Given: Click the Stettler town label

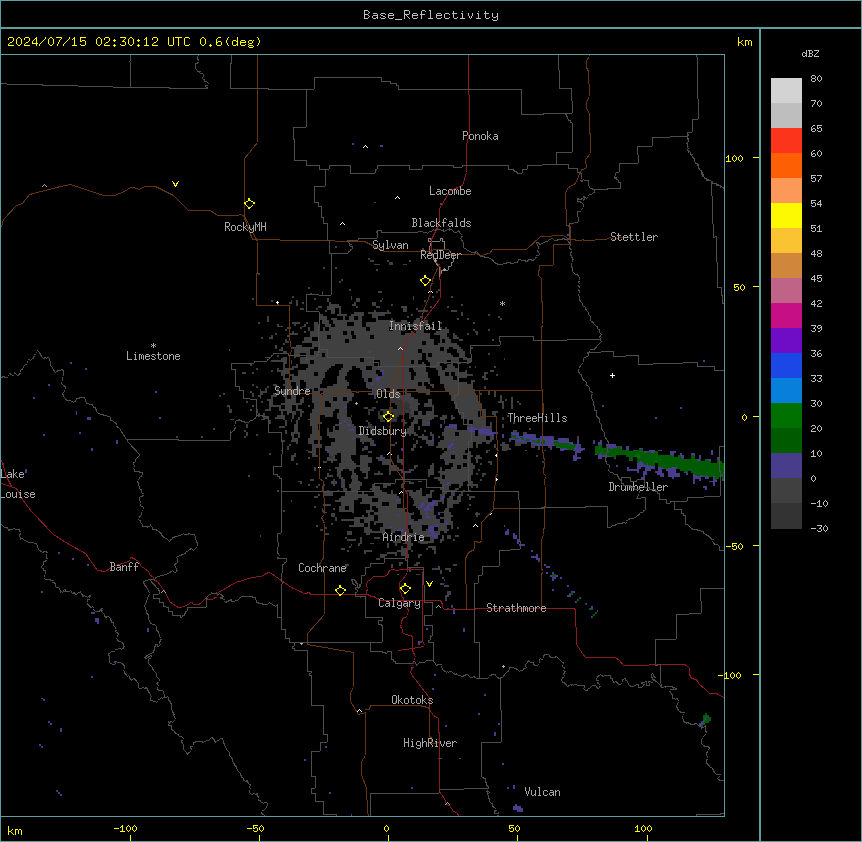Looking at the screenshot, I should point(634,237).
